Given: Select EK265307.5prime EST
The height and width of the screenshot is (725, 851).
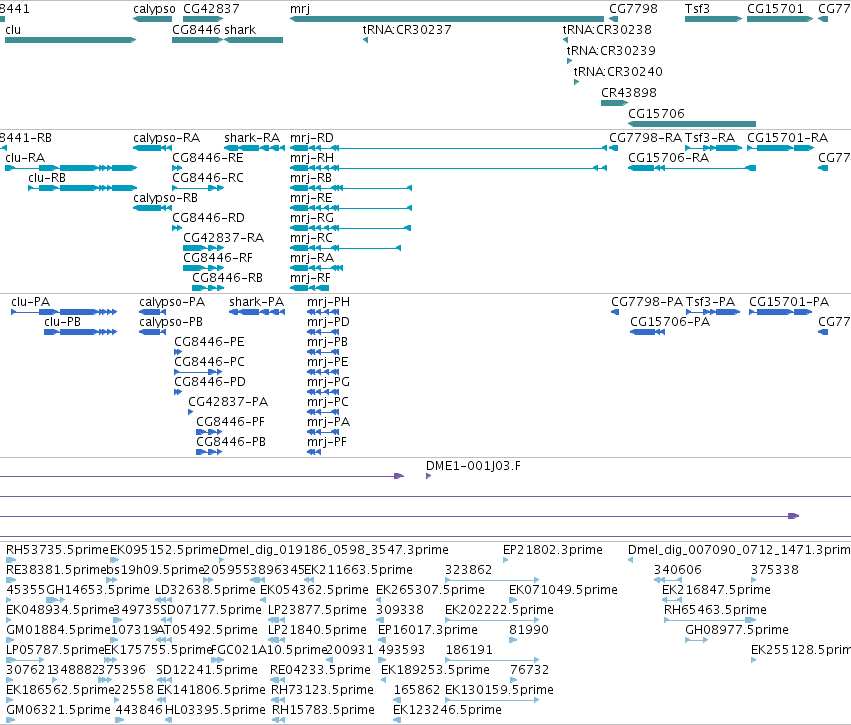Looking at the screenshot, I should [x=379, y=600].
